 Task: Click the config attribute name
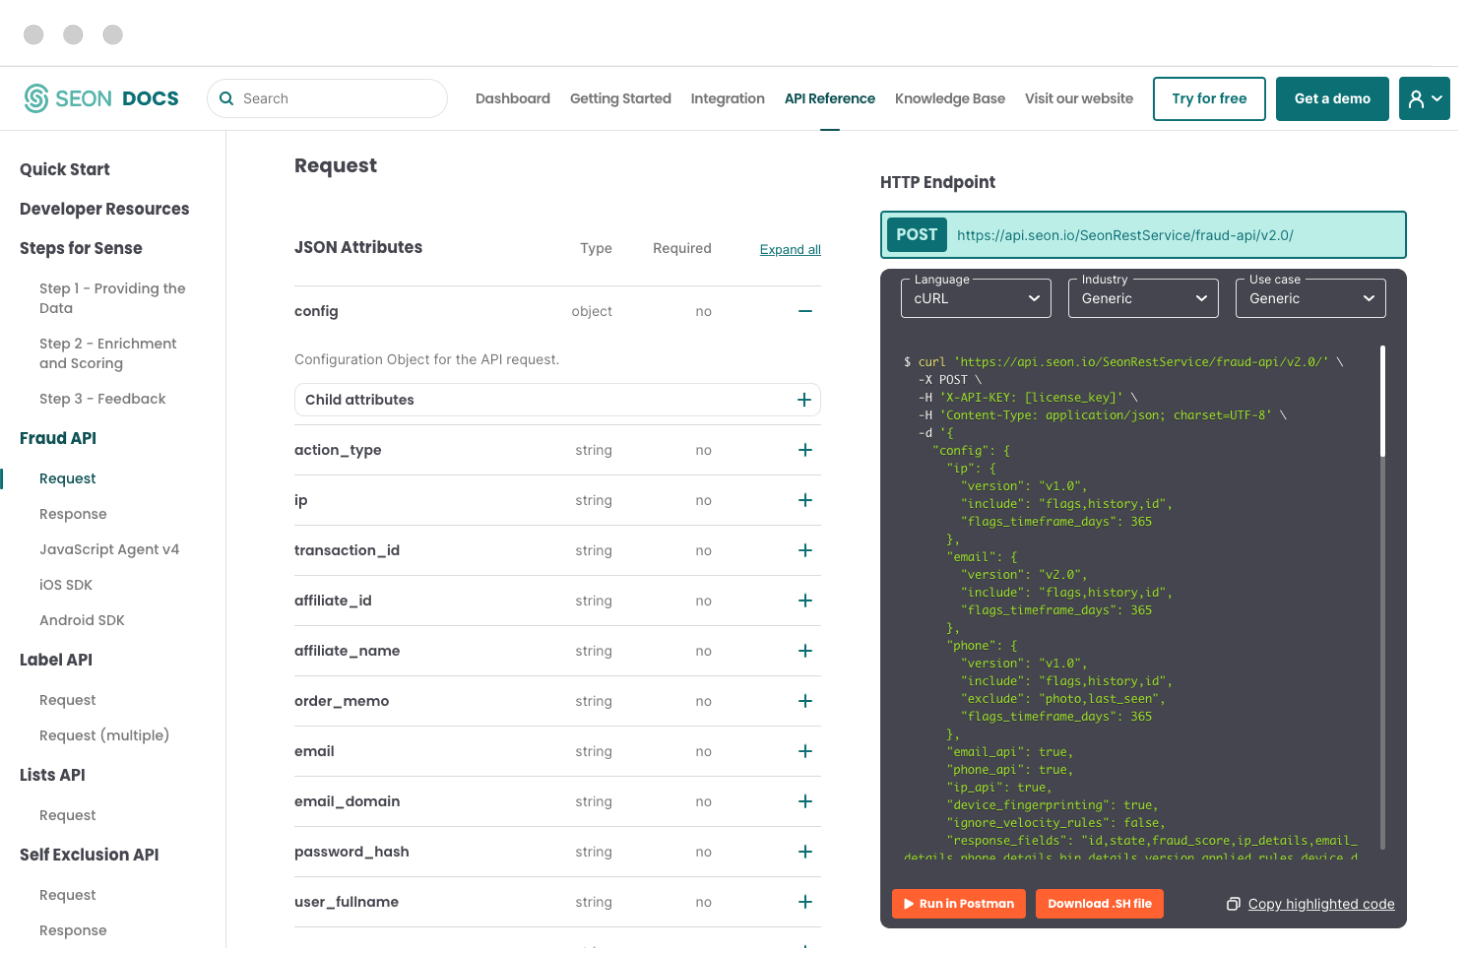[316, 311]
